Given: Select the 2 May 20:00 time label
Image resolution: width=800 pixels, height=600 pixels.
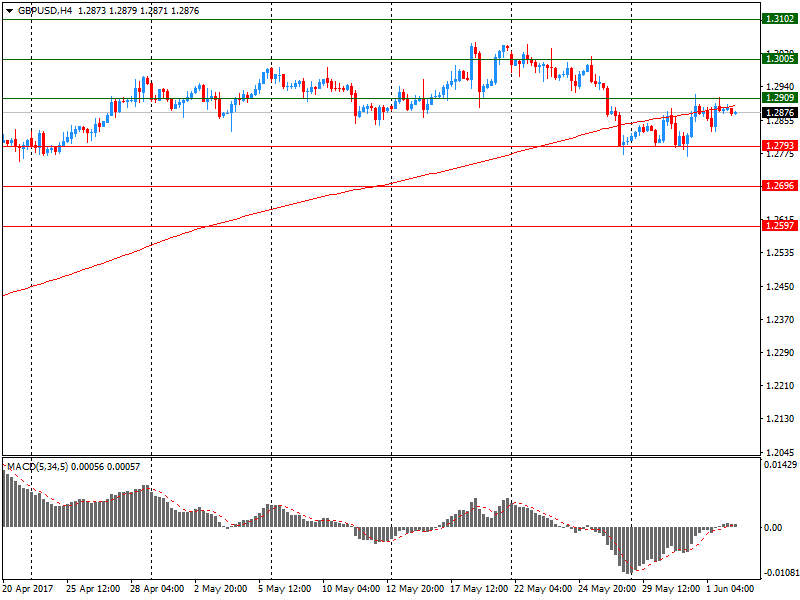Looking at the screenshot, I should tap(220, 589).
